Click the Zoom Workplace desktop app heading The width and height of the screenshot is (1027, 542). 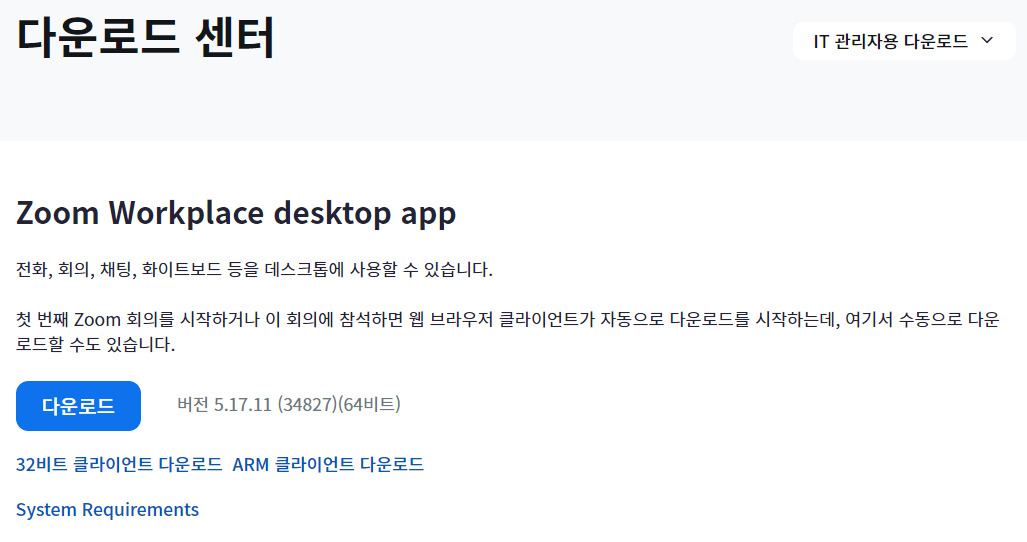pos(236,213)
